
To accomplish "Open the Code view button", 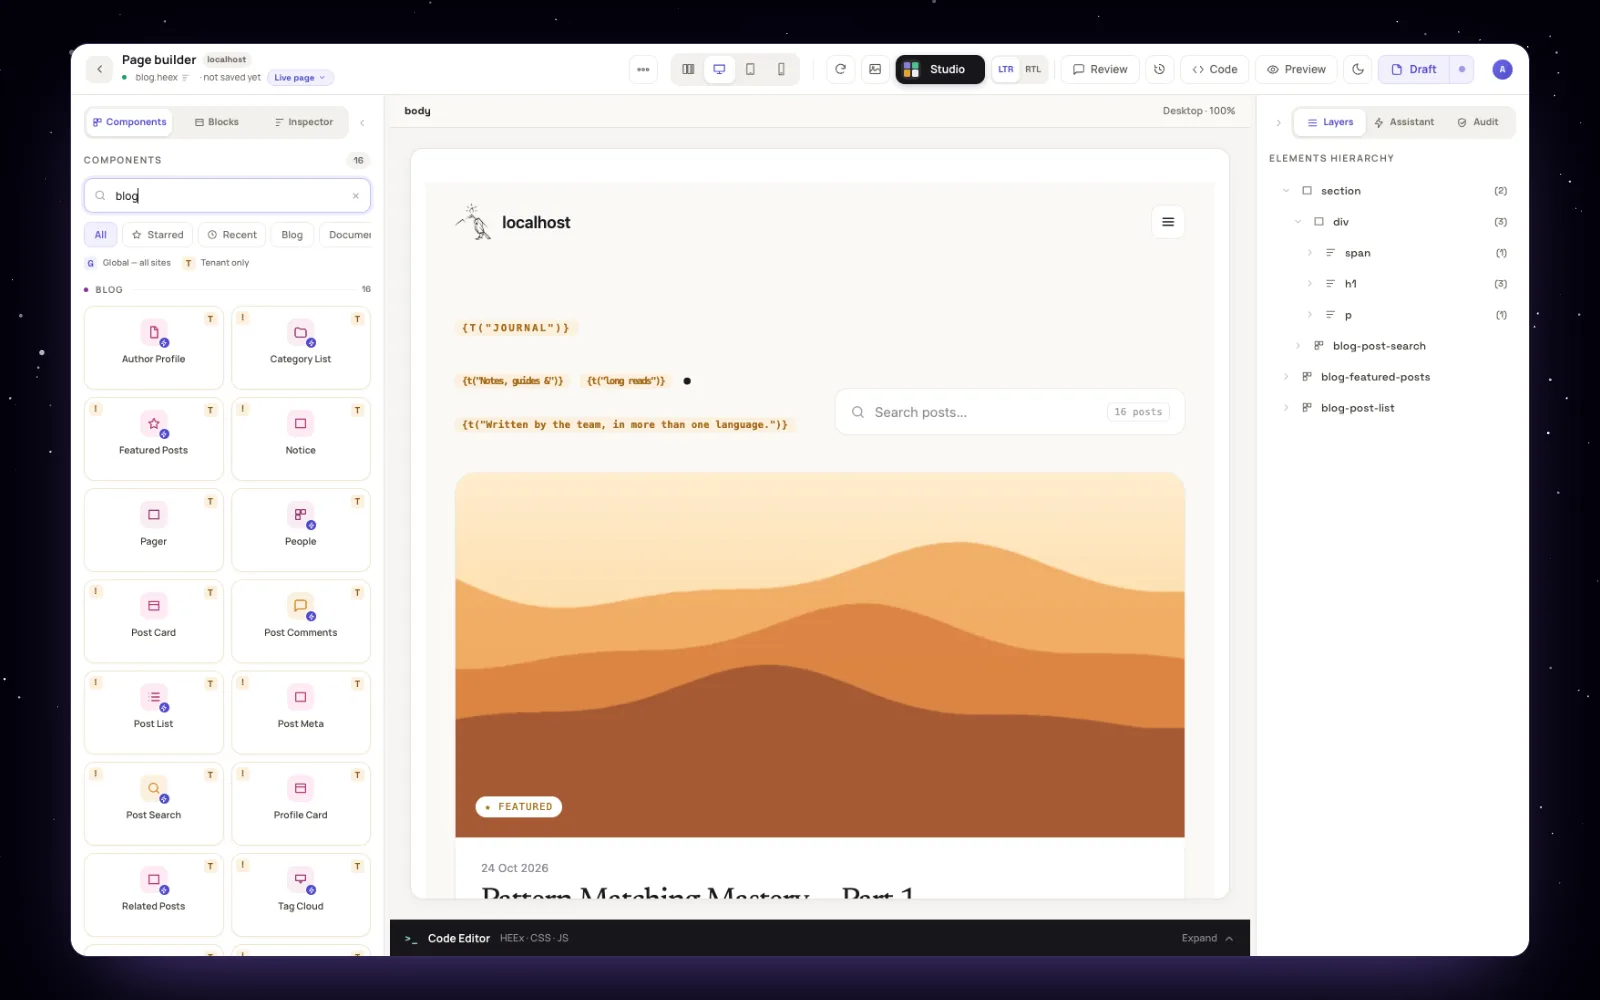I will (x=1215, y=69).
